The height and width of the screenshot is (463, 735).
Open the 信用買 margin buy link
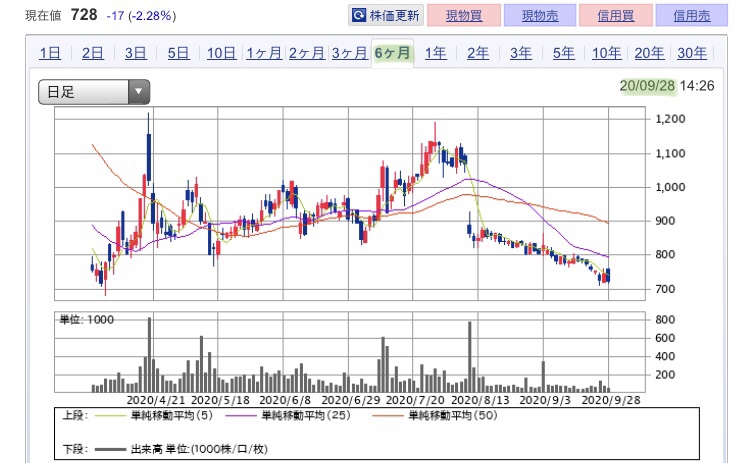(615, 15)
